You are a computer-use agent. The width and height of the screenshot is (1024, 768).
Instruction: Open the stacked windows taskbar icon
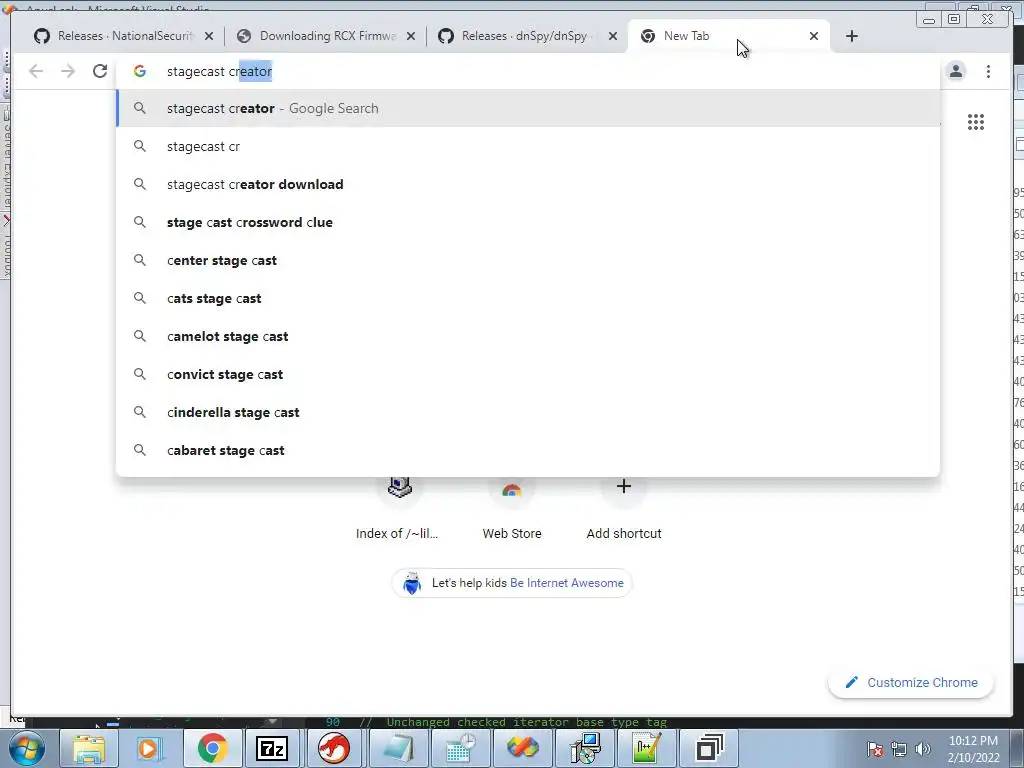tap(709, 748)
